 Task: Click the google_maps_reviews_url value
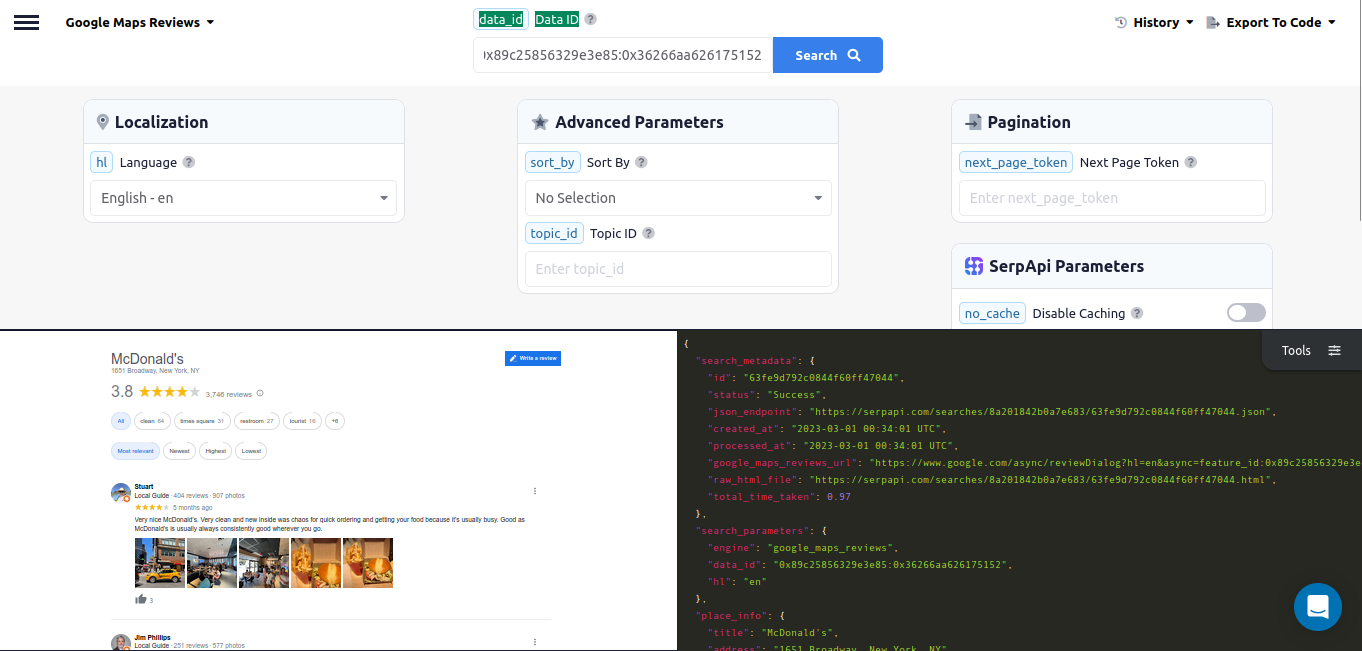pyautogui.click(x=1115, y=463)
